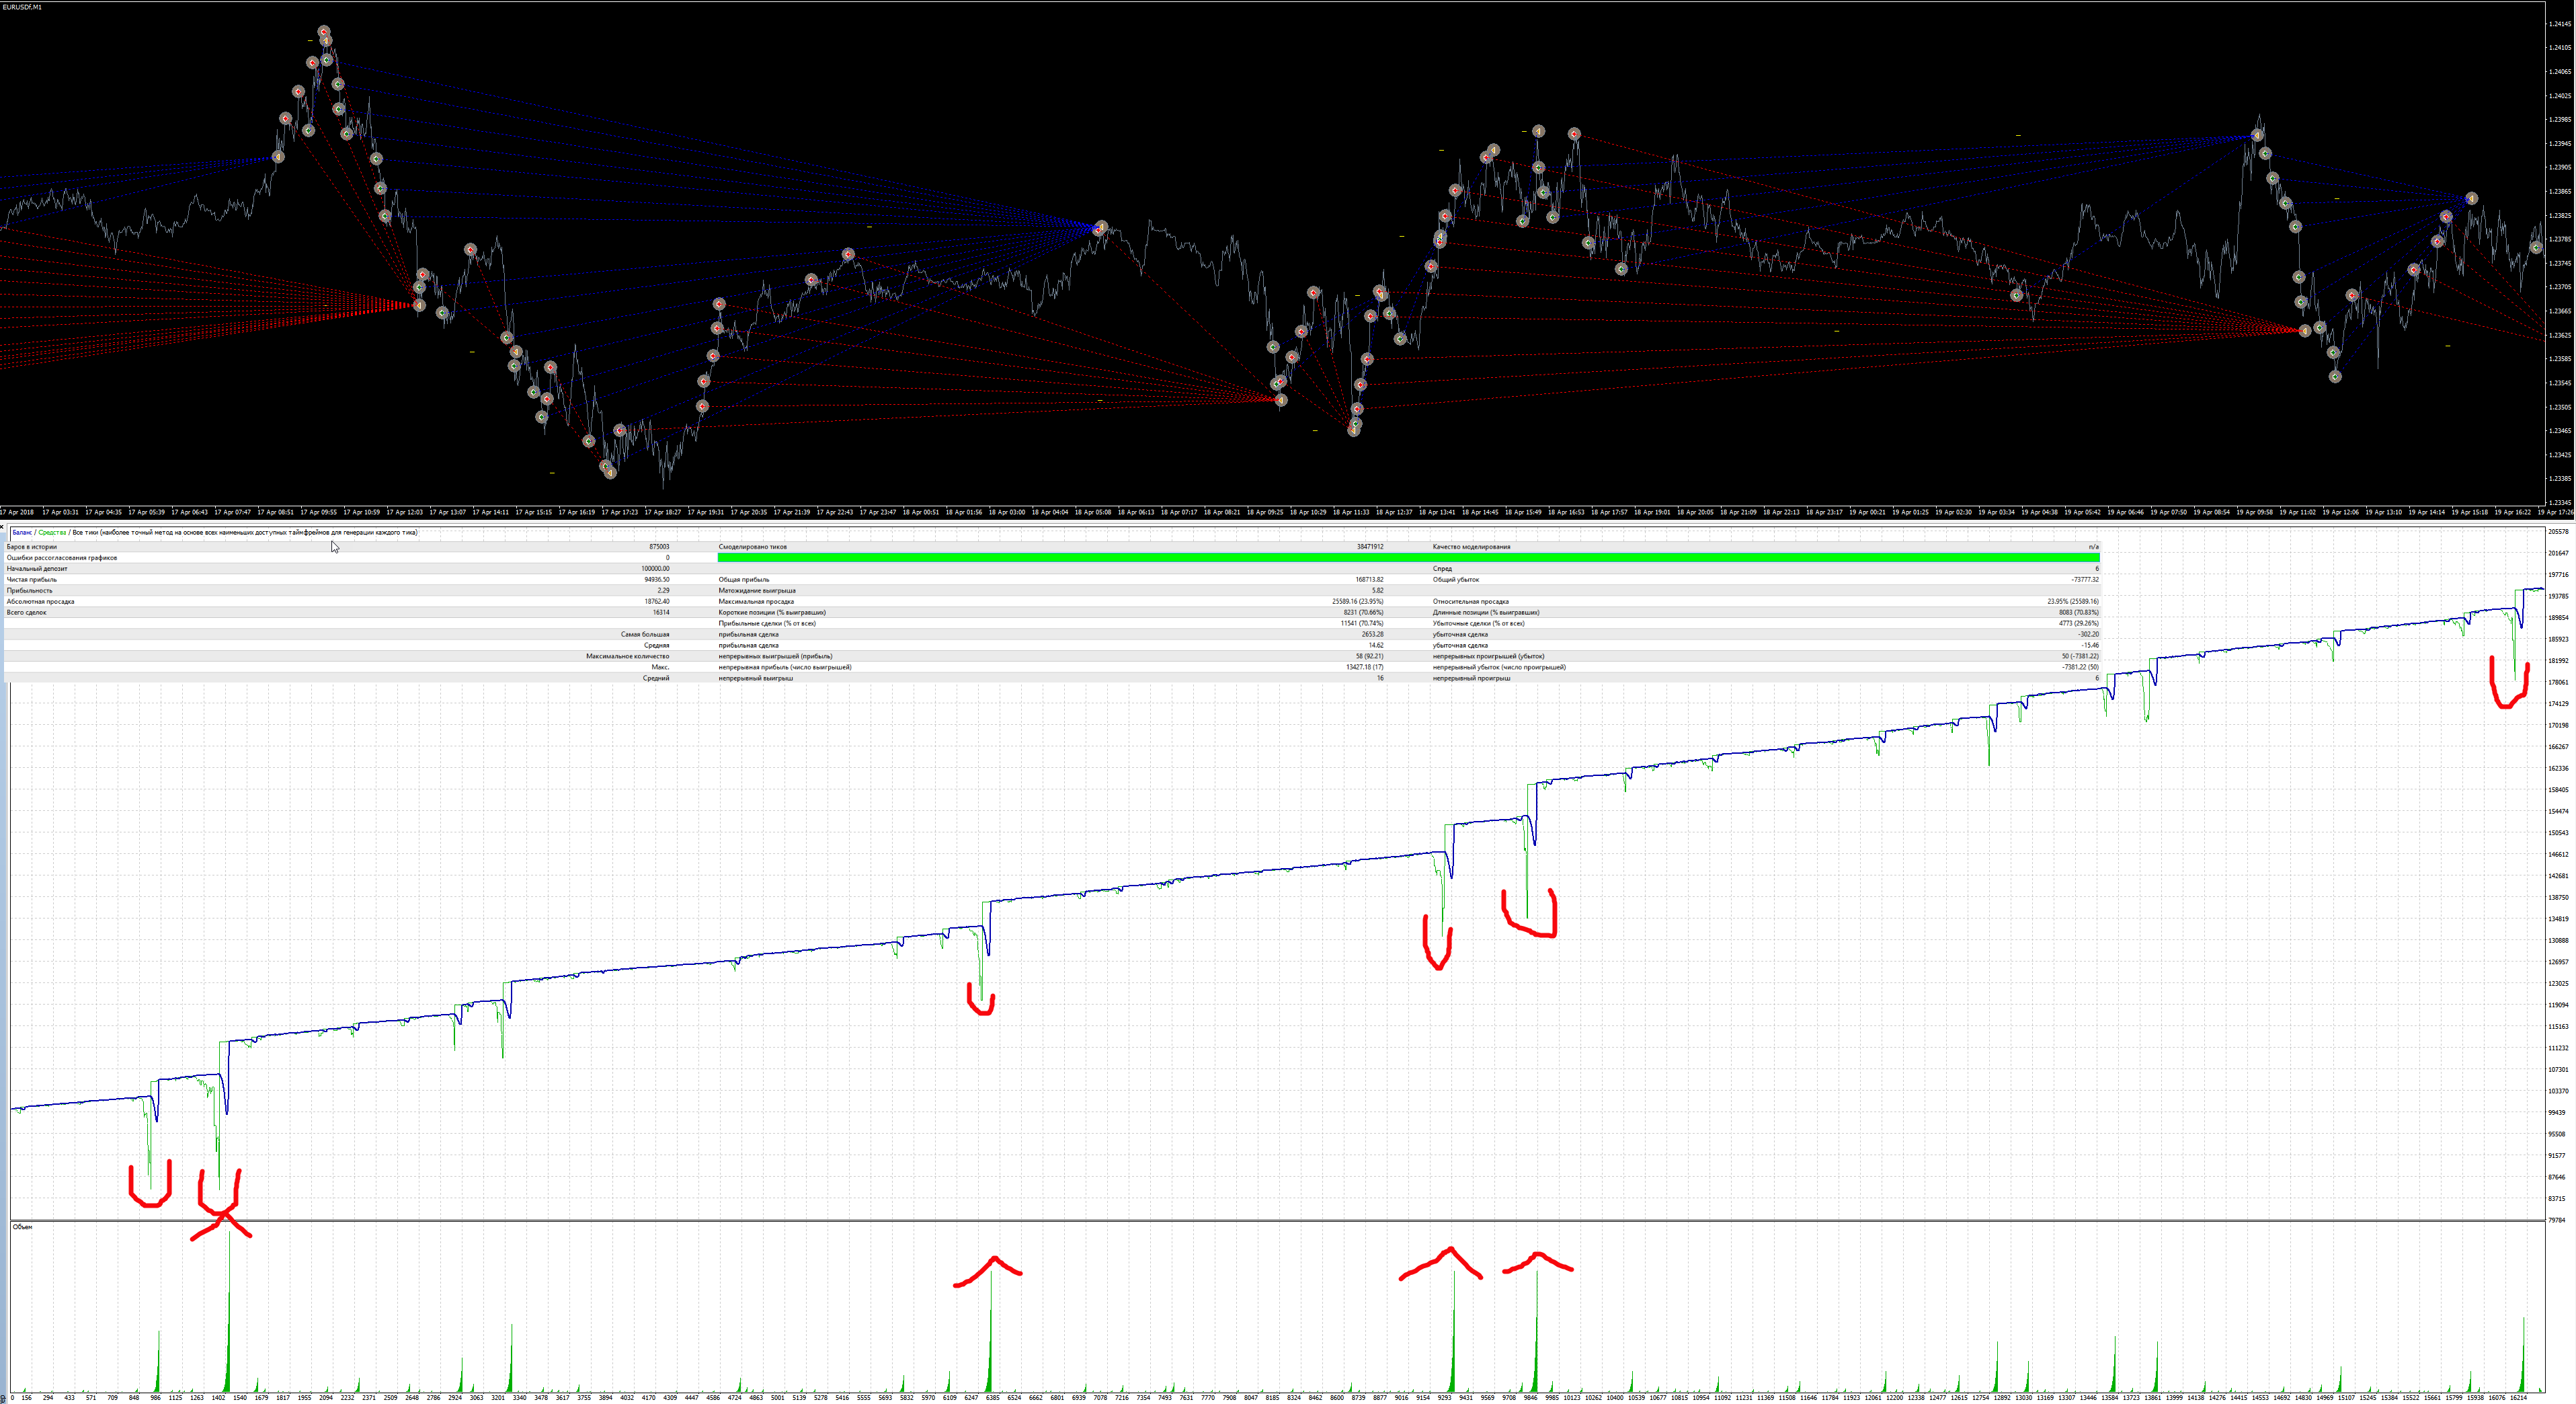Select 'Длинные позиции (% выигравших)' label
The height and width of the screenshot is (1404, 2576).
[1486, 613]
